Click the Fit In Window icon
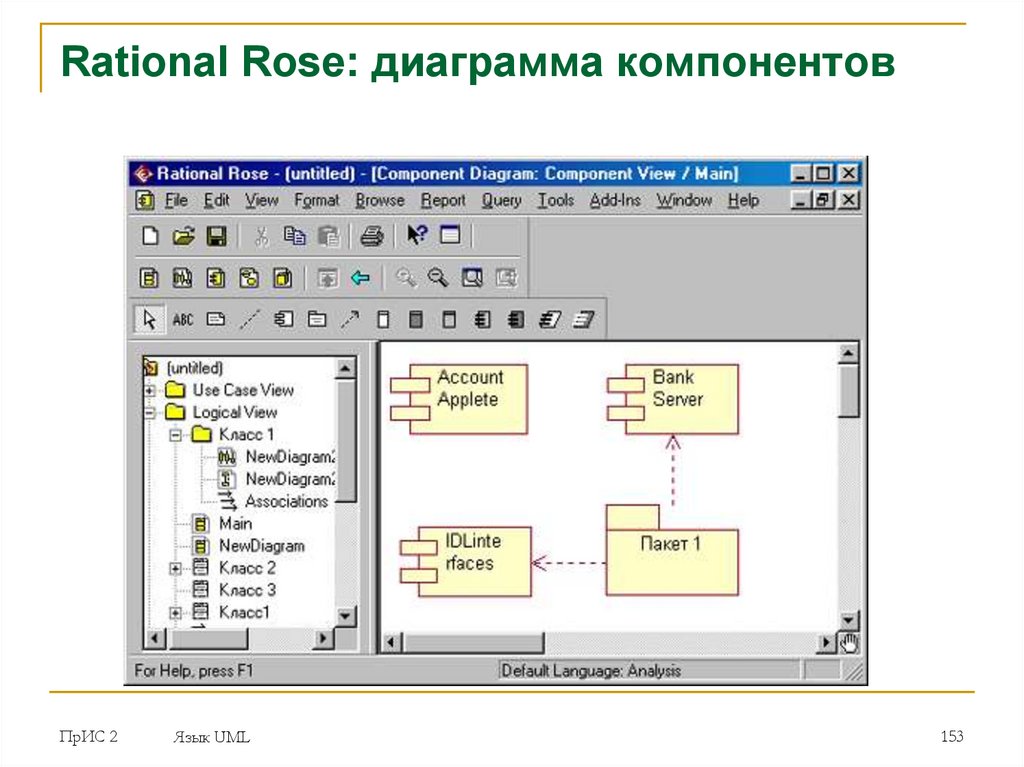Image resolution: width=1024 pixels, height=767 pixels. click(472, 278)
